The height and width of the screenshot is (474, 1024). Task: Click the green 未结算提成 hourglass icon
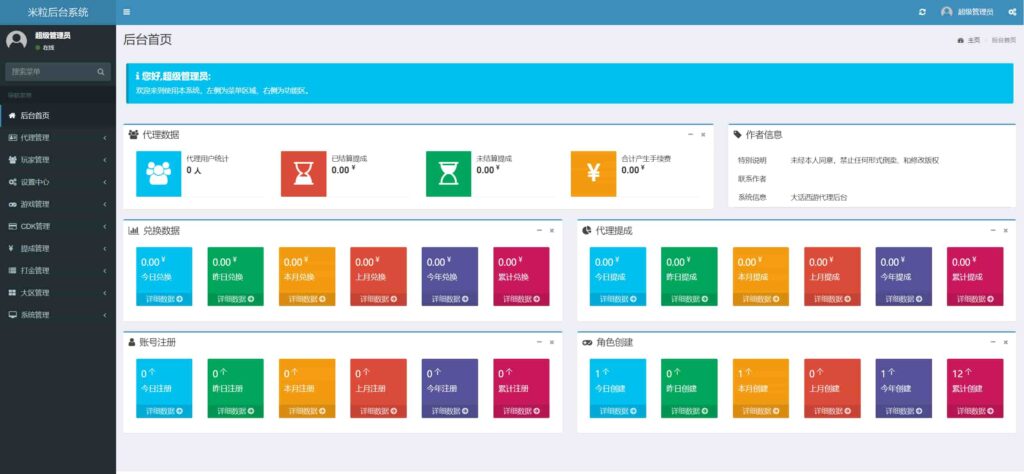(x=448, y=173)
